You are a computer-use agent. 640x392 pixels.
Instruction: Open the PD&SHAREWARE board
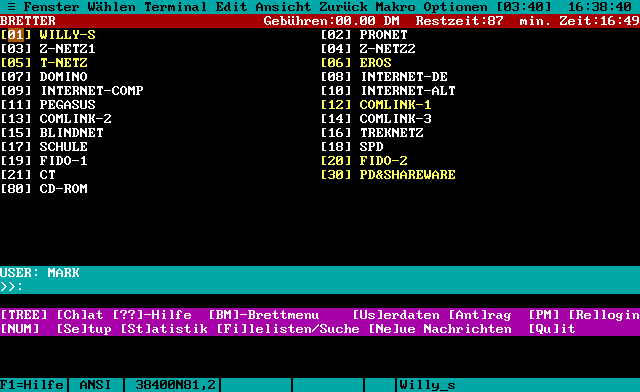click(x=388, y=175)
